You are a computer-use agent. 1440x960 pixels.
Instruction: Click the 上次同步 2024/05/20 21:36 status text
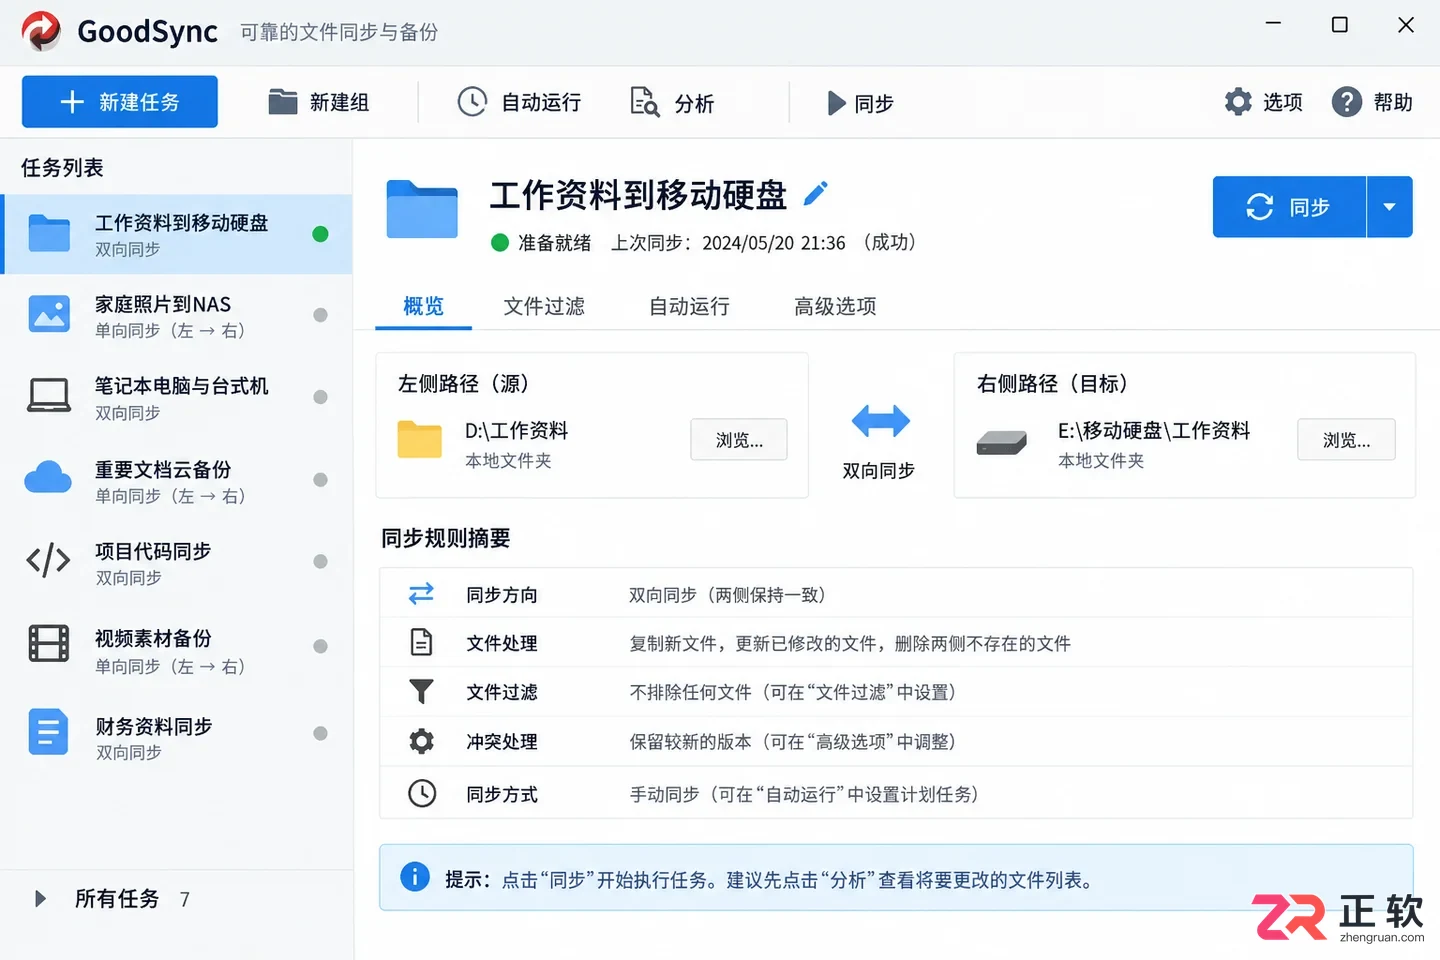[729, 243]
